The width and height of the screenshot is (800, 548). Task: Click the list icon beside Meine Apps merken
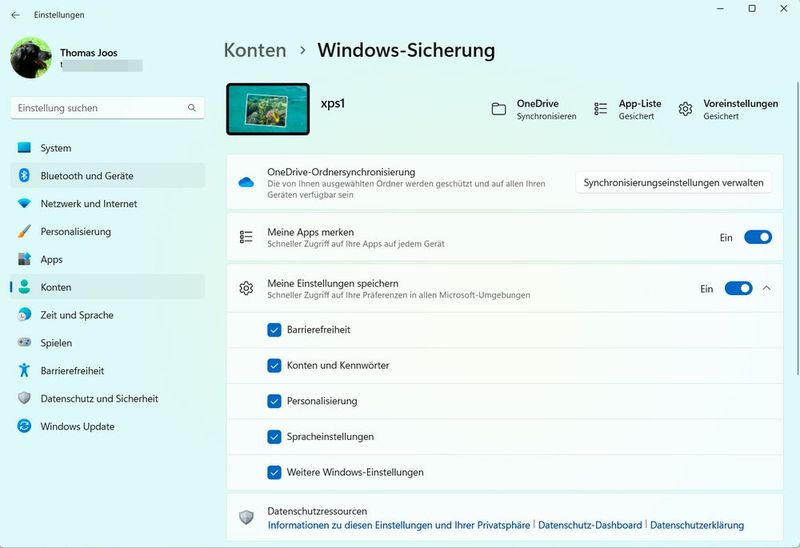click(246, 237)
